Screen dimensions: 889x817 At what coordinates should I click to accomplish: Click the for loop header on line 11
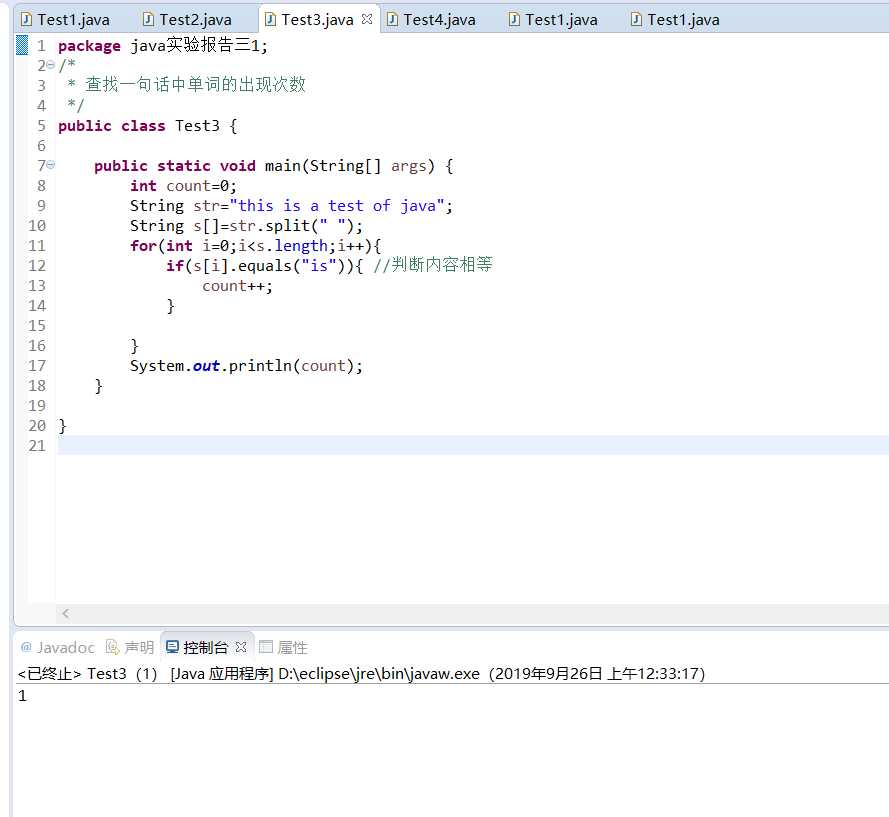(x=256, y=245)
